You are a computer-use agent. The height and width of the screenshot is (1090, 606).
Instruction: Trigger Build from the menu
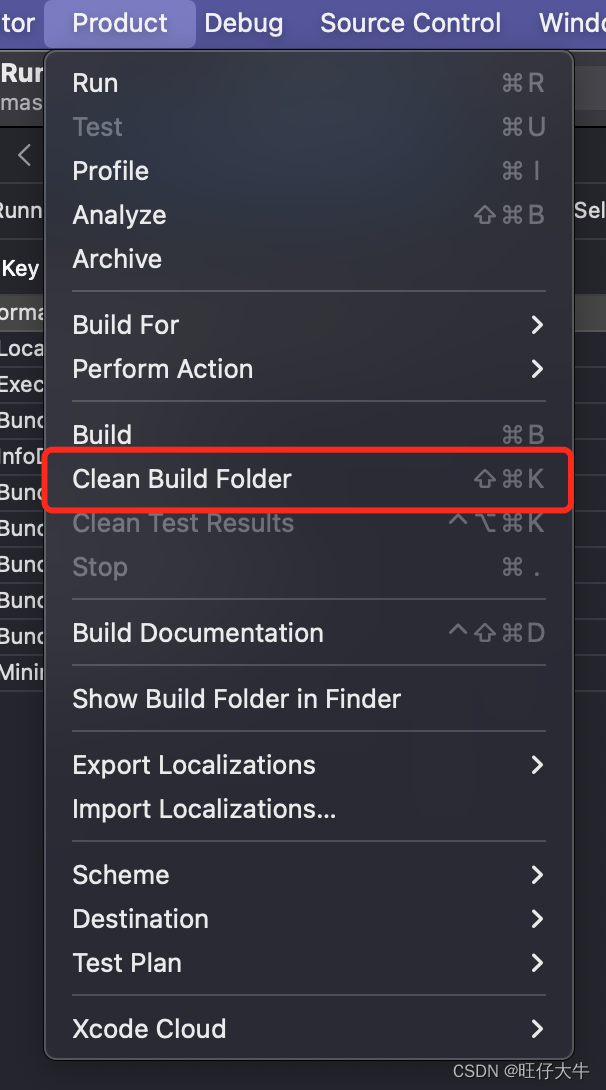[x=99, y=434]
